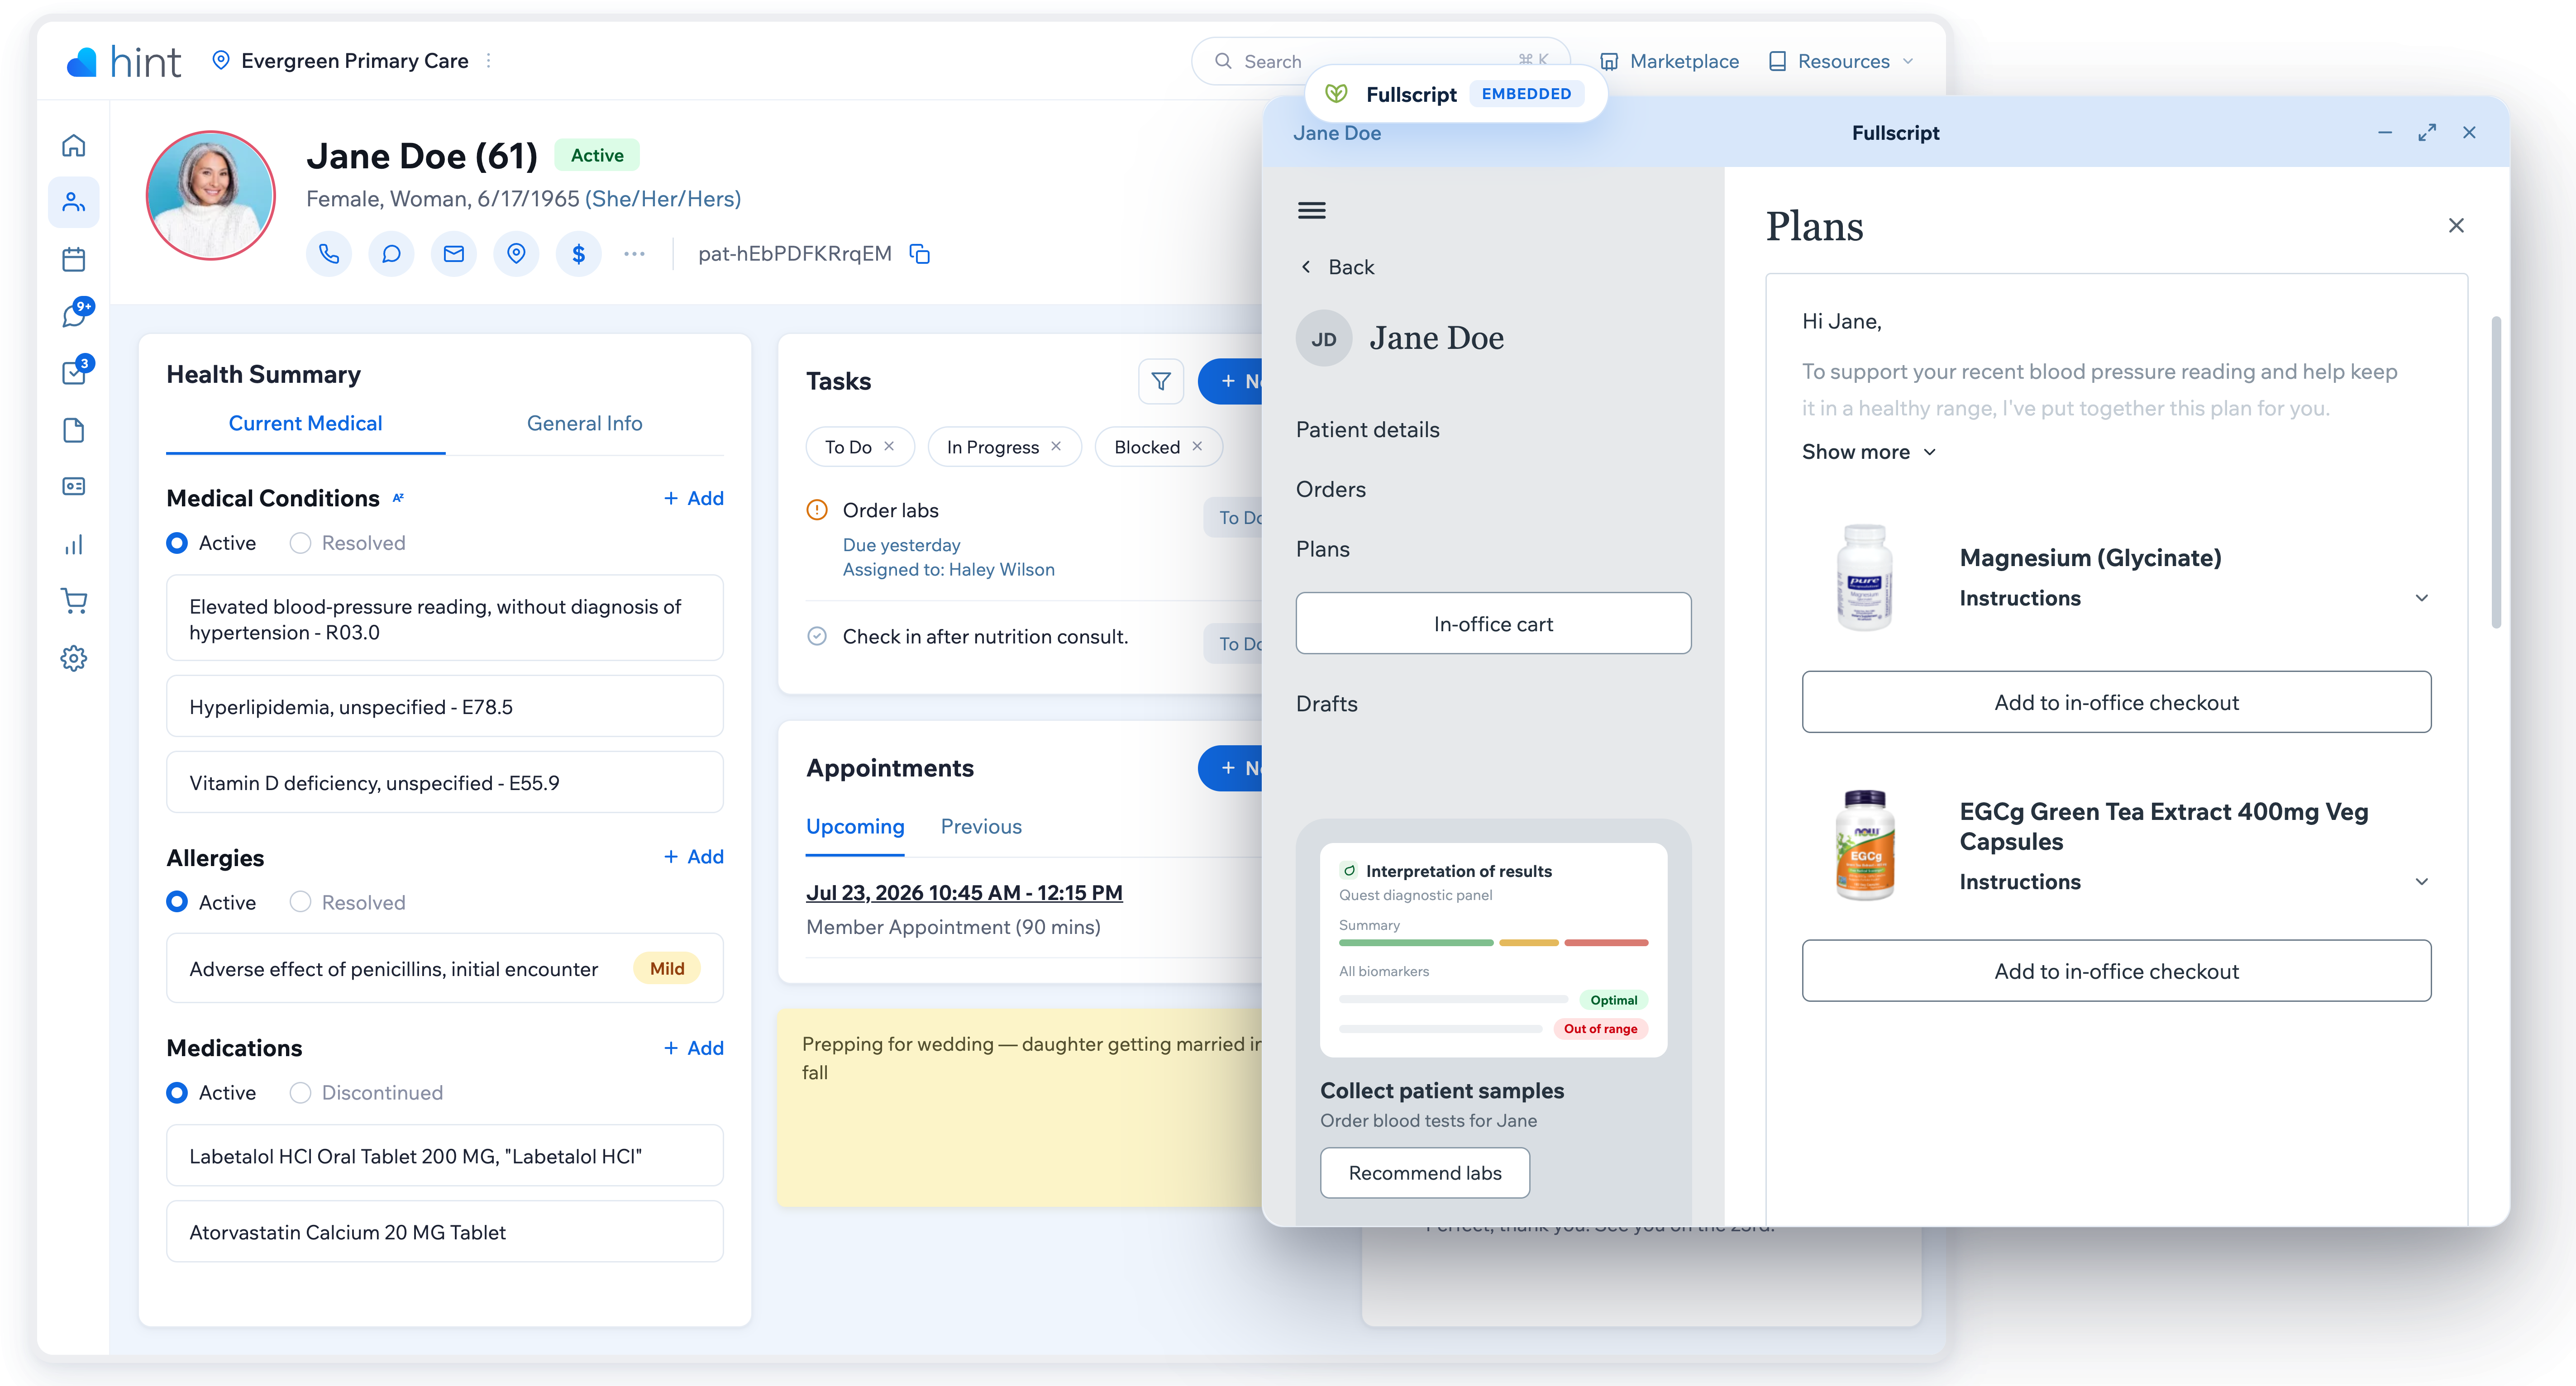Click the Plans pane scrollbar
The height and width of the screenshot is (1386, 2576).
click(2496, 472)
